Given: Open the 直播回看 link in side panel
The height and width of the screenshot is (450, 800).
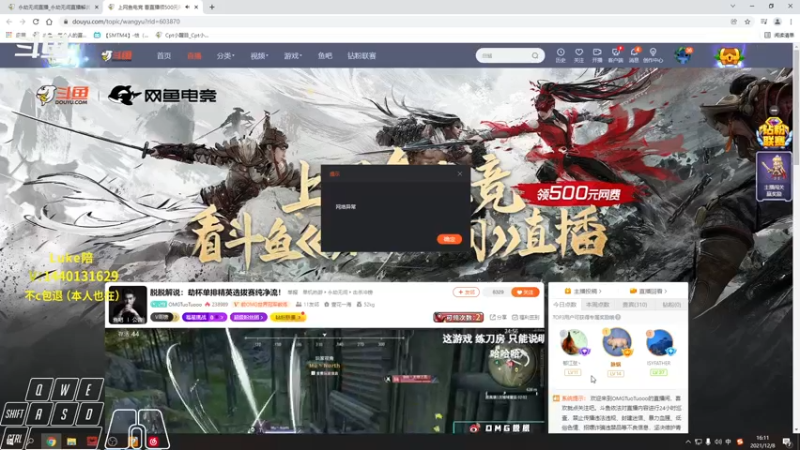Looking at the screenshot, I should pyautogui.click(x=648, y=291).
